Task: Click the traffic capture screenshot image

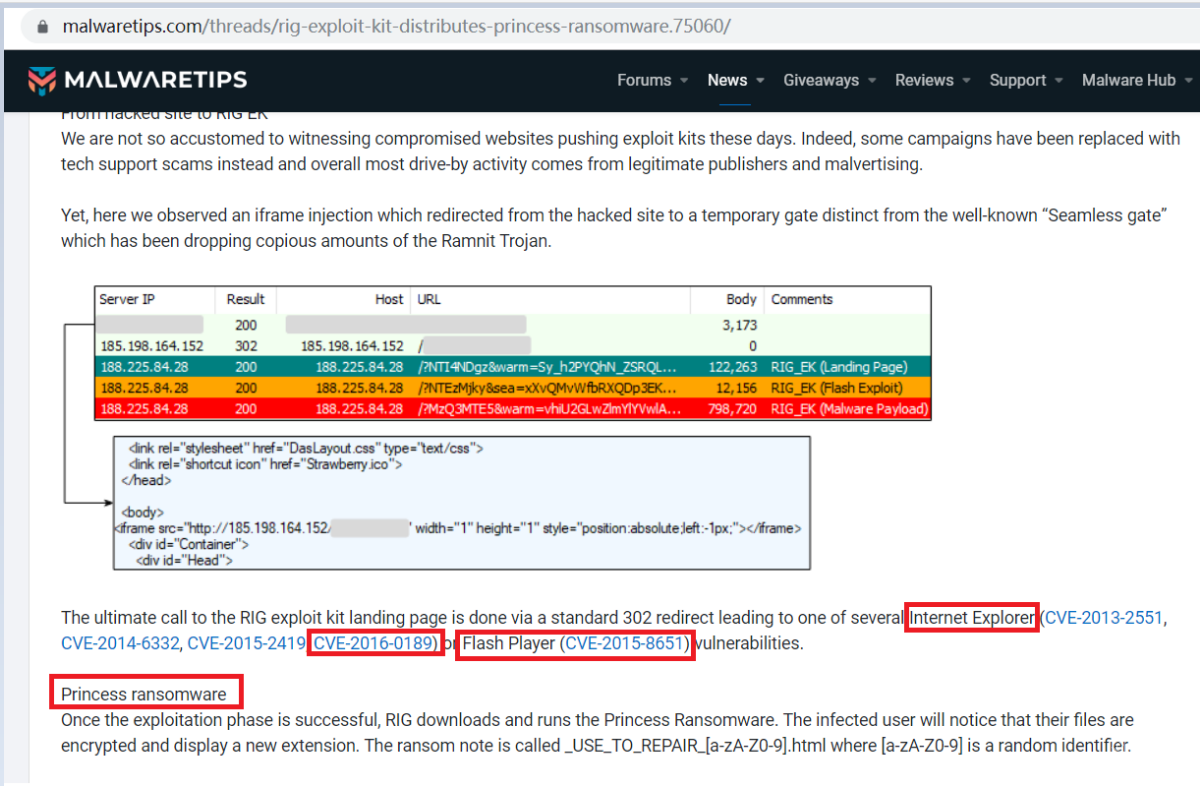Action: pos(497,428)
